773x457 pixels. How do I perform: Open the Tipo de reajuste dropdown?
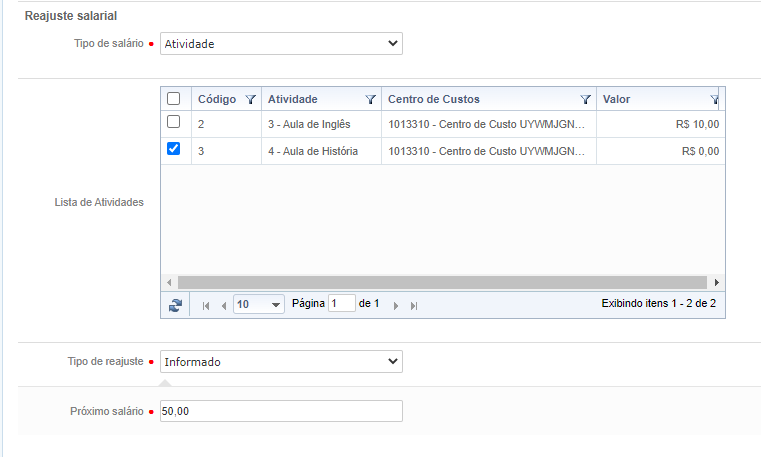tap(281, 361)
